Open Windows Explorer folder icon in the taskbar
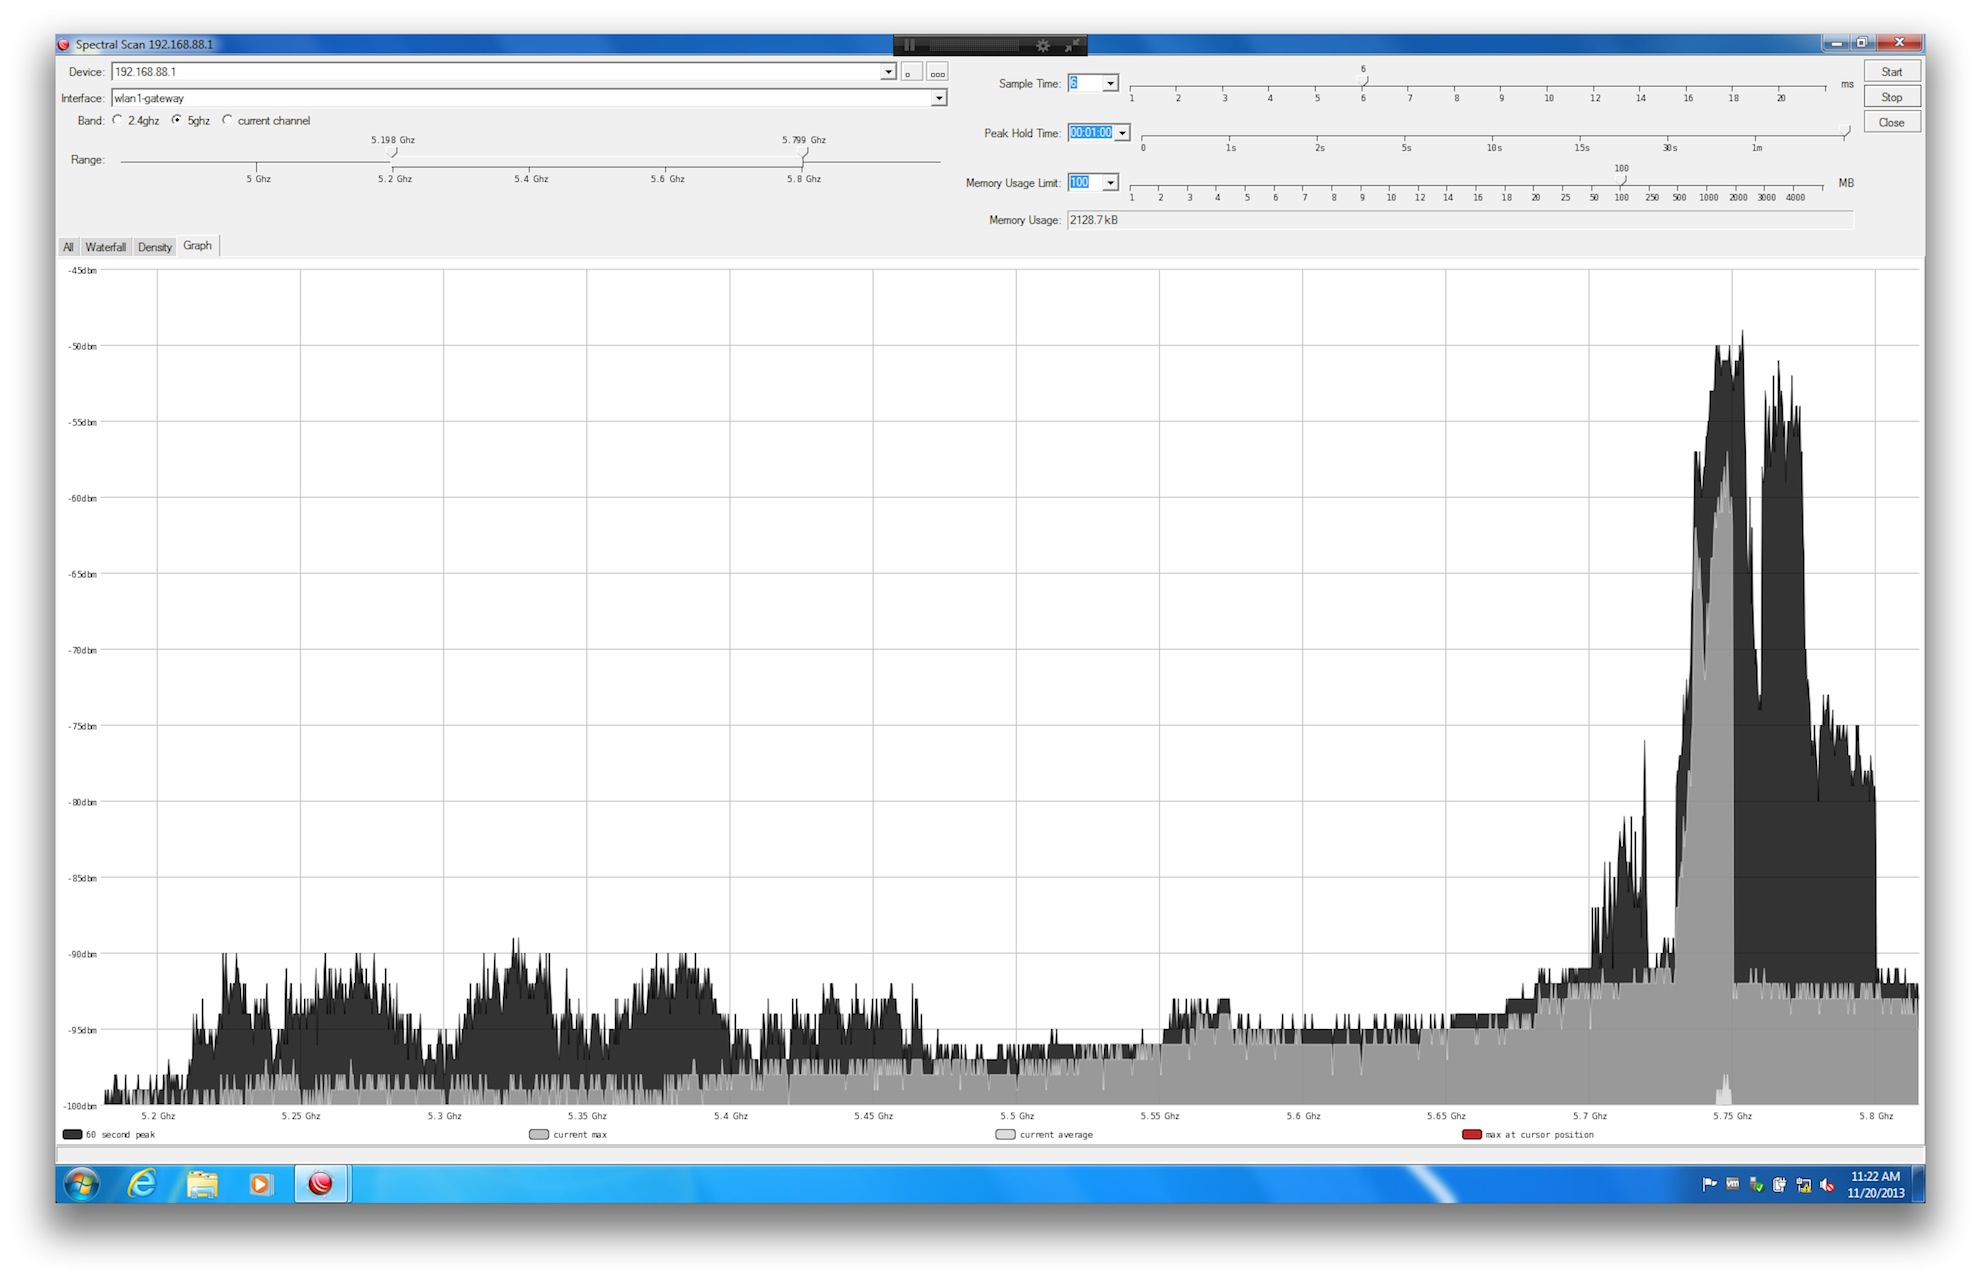This screenshot has height=1280, width=1981. 202,1184
